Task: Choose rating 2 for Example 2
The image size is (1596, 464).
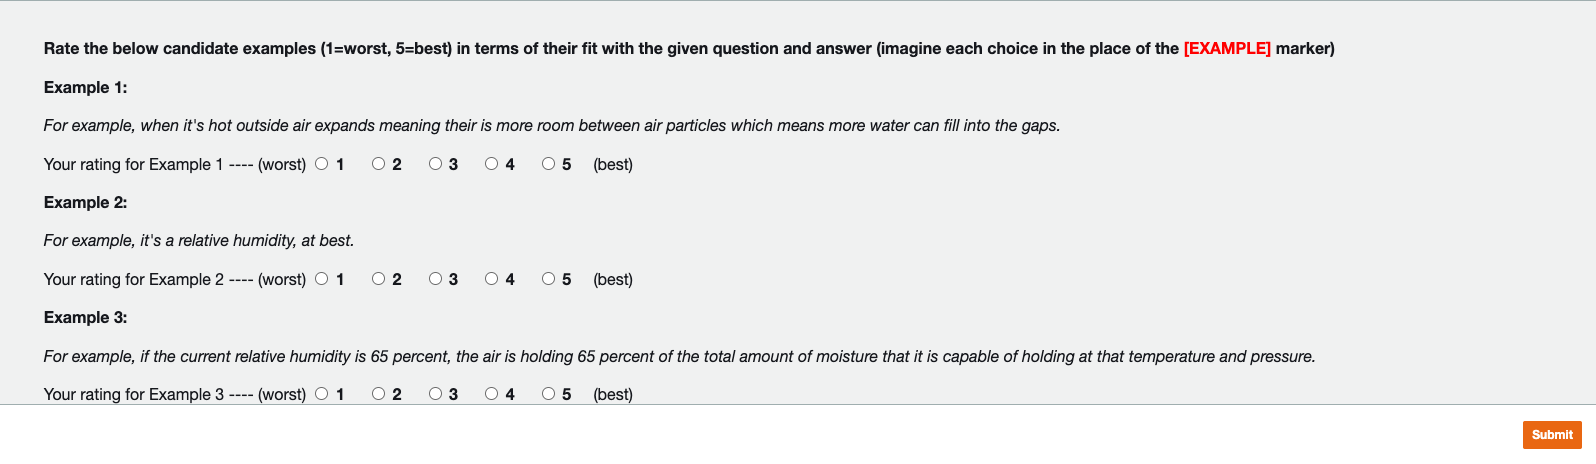Action: coord(379,279)
